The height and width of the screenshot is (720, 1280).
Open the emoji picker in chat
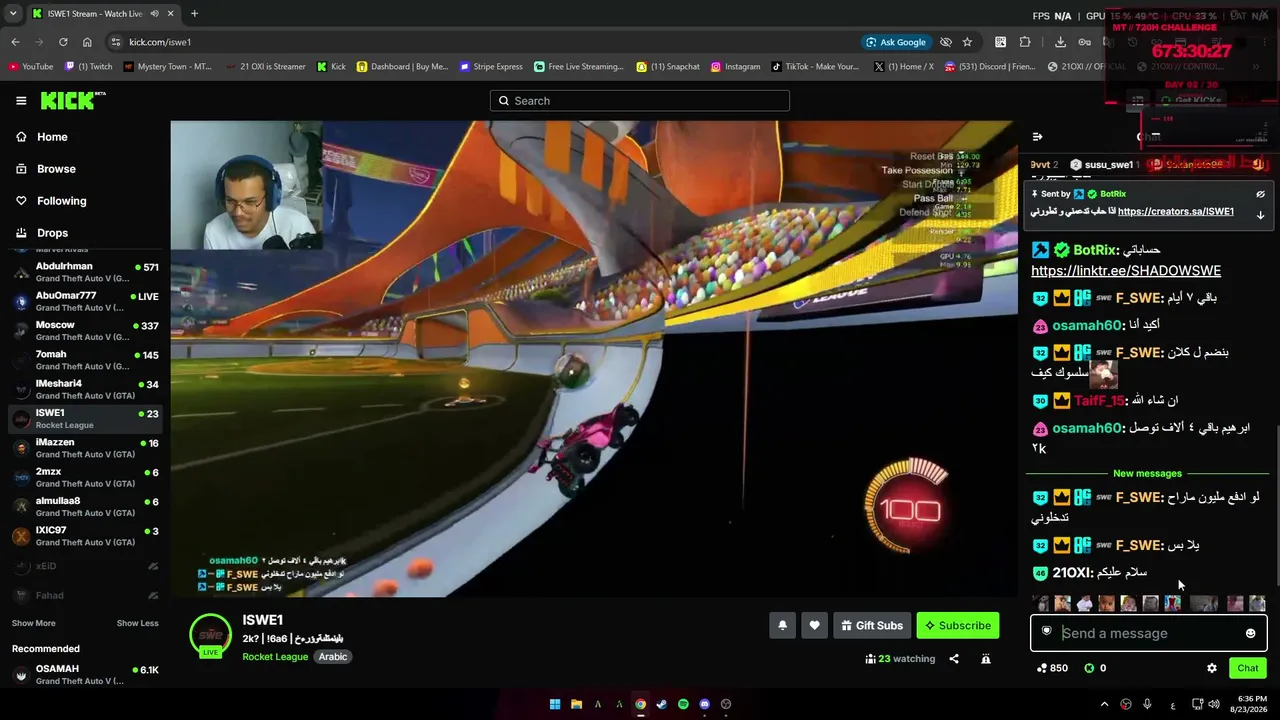pos(1250,633)
